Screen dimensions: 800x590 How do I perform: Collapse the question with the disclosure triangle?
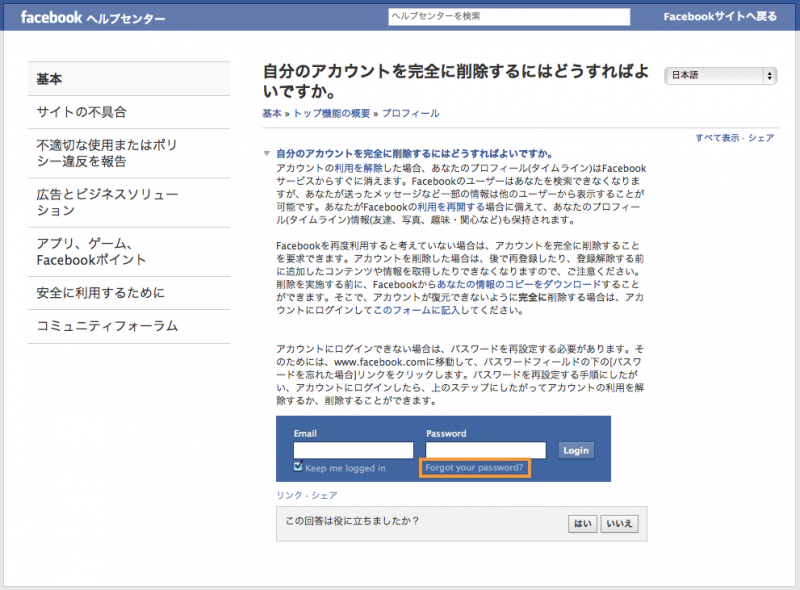pos(266,153)
